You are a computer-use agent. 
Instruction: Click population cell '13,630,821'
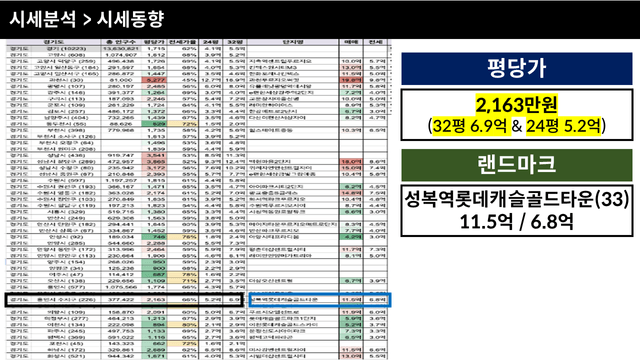click(120, 49)
